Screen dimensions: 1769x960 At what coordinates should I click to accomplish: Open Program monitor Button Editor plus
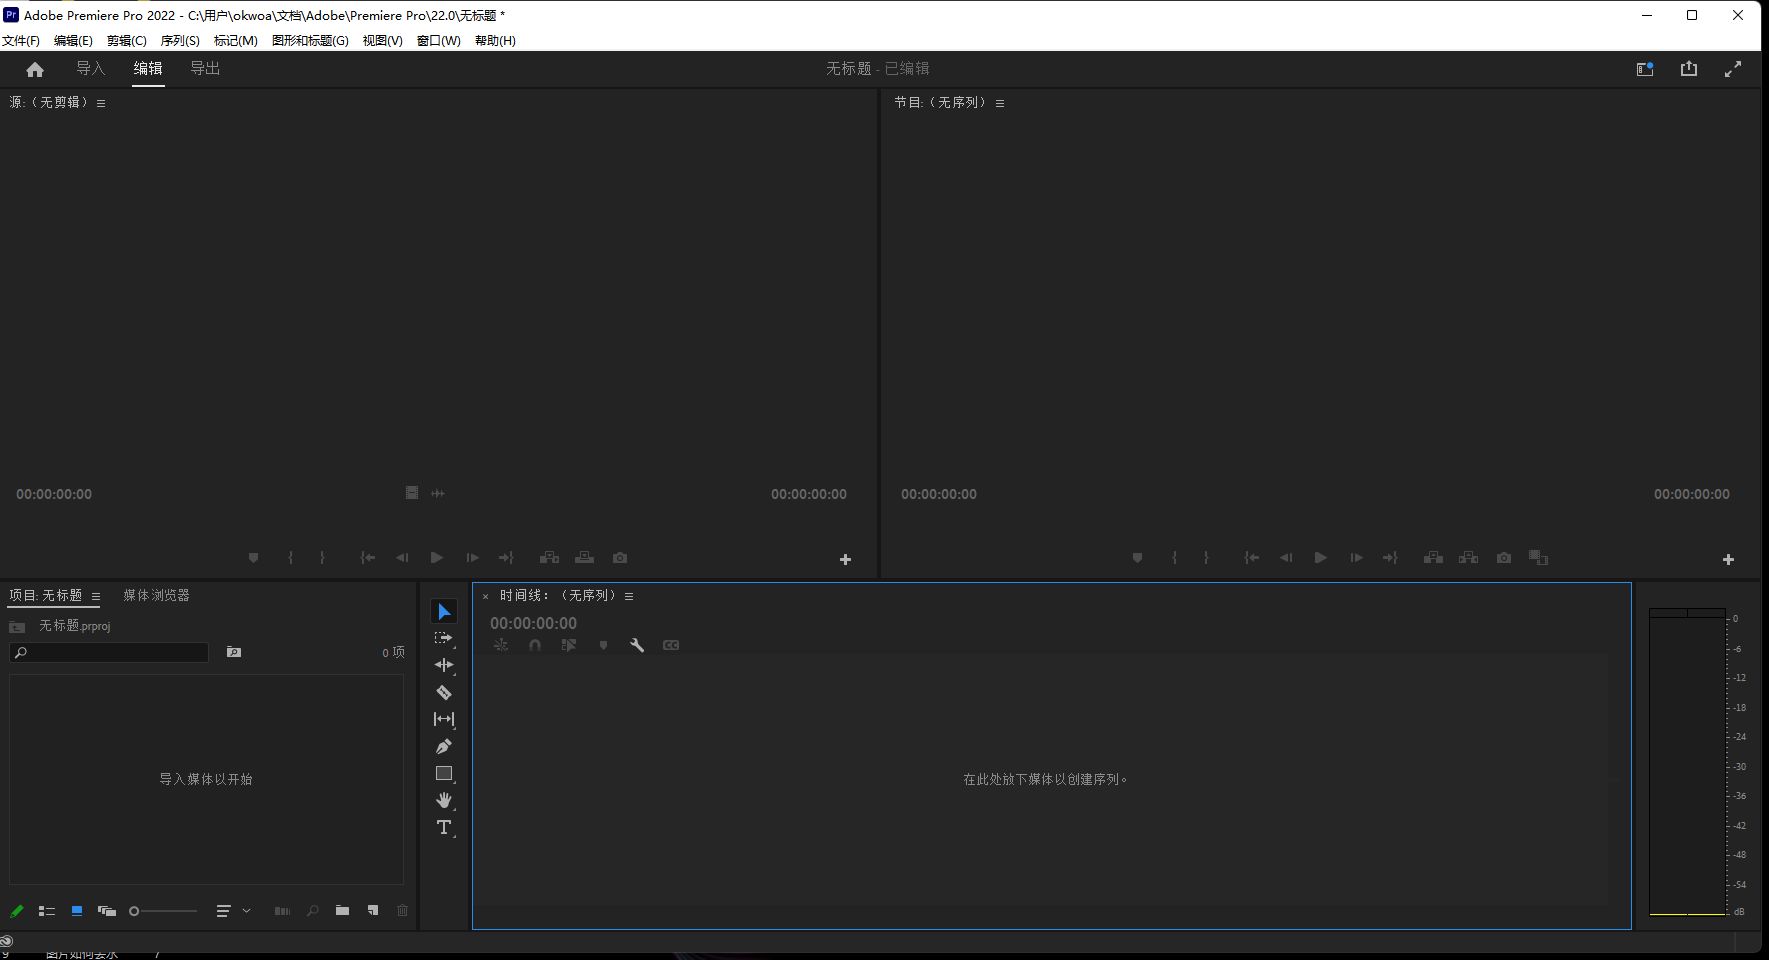point(1728,560)
